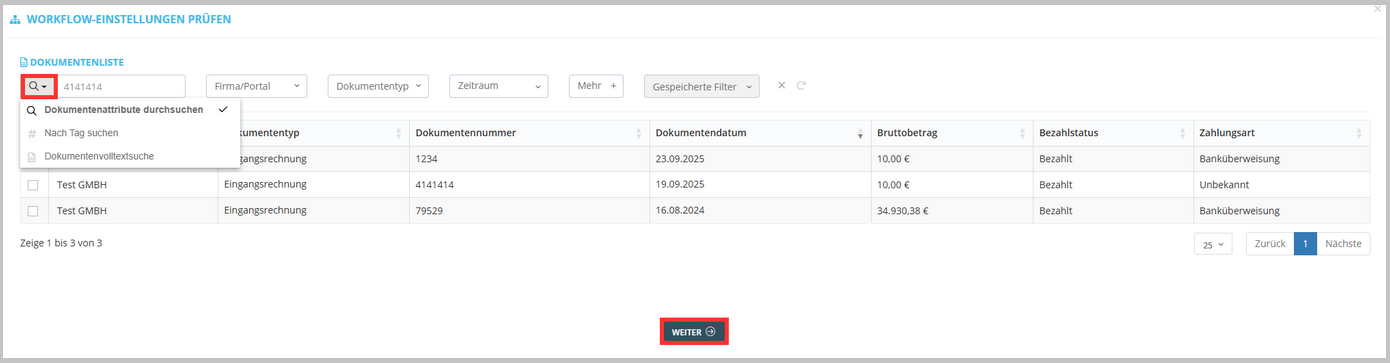This screenshot has width=1390, height=363.
Task: Click the Workflow-Einstellungen prüfen header icon
Action: pyautogui.click(x=14, y=20)
